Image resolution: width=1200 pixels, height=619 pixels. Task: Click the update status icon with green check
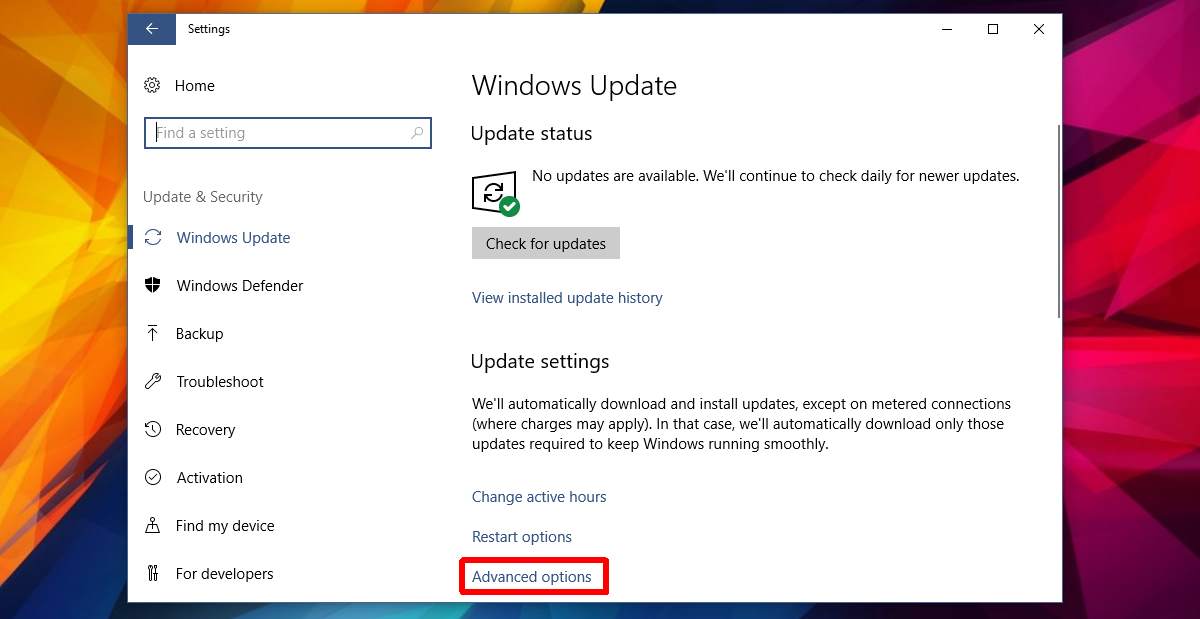[495, 193]
